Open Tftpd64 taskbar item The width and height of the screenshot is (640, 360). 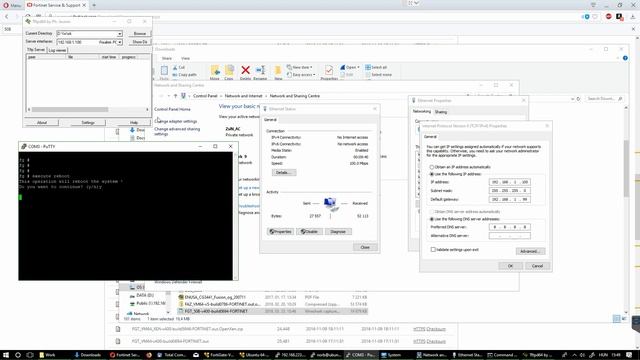pos(537,355)
